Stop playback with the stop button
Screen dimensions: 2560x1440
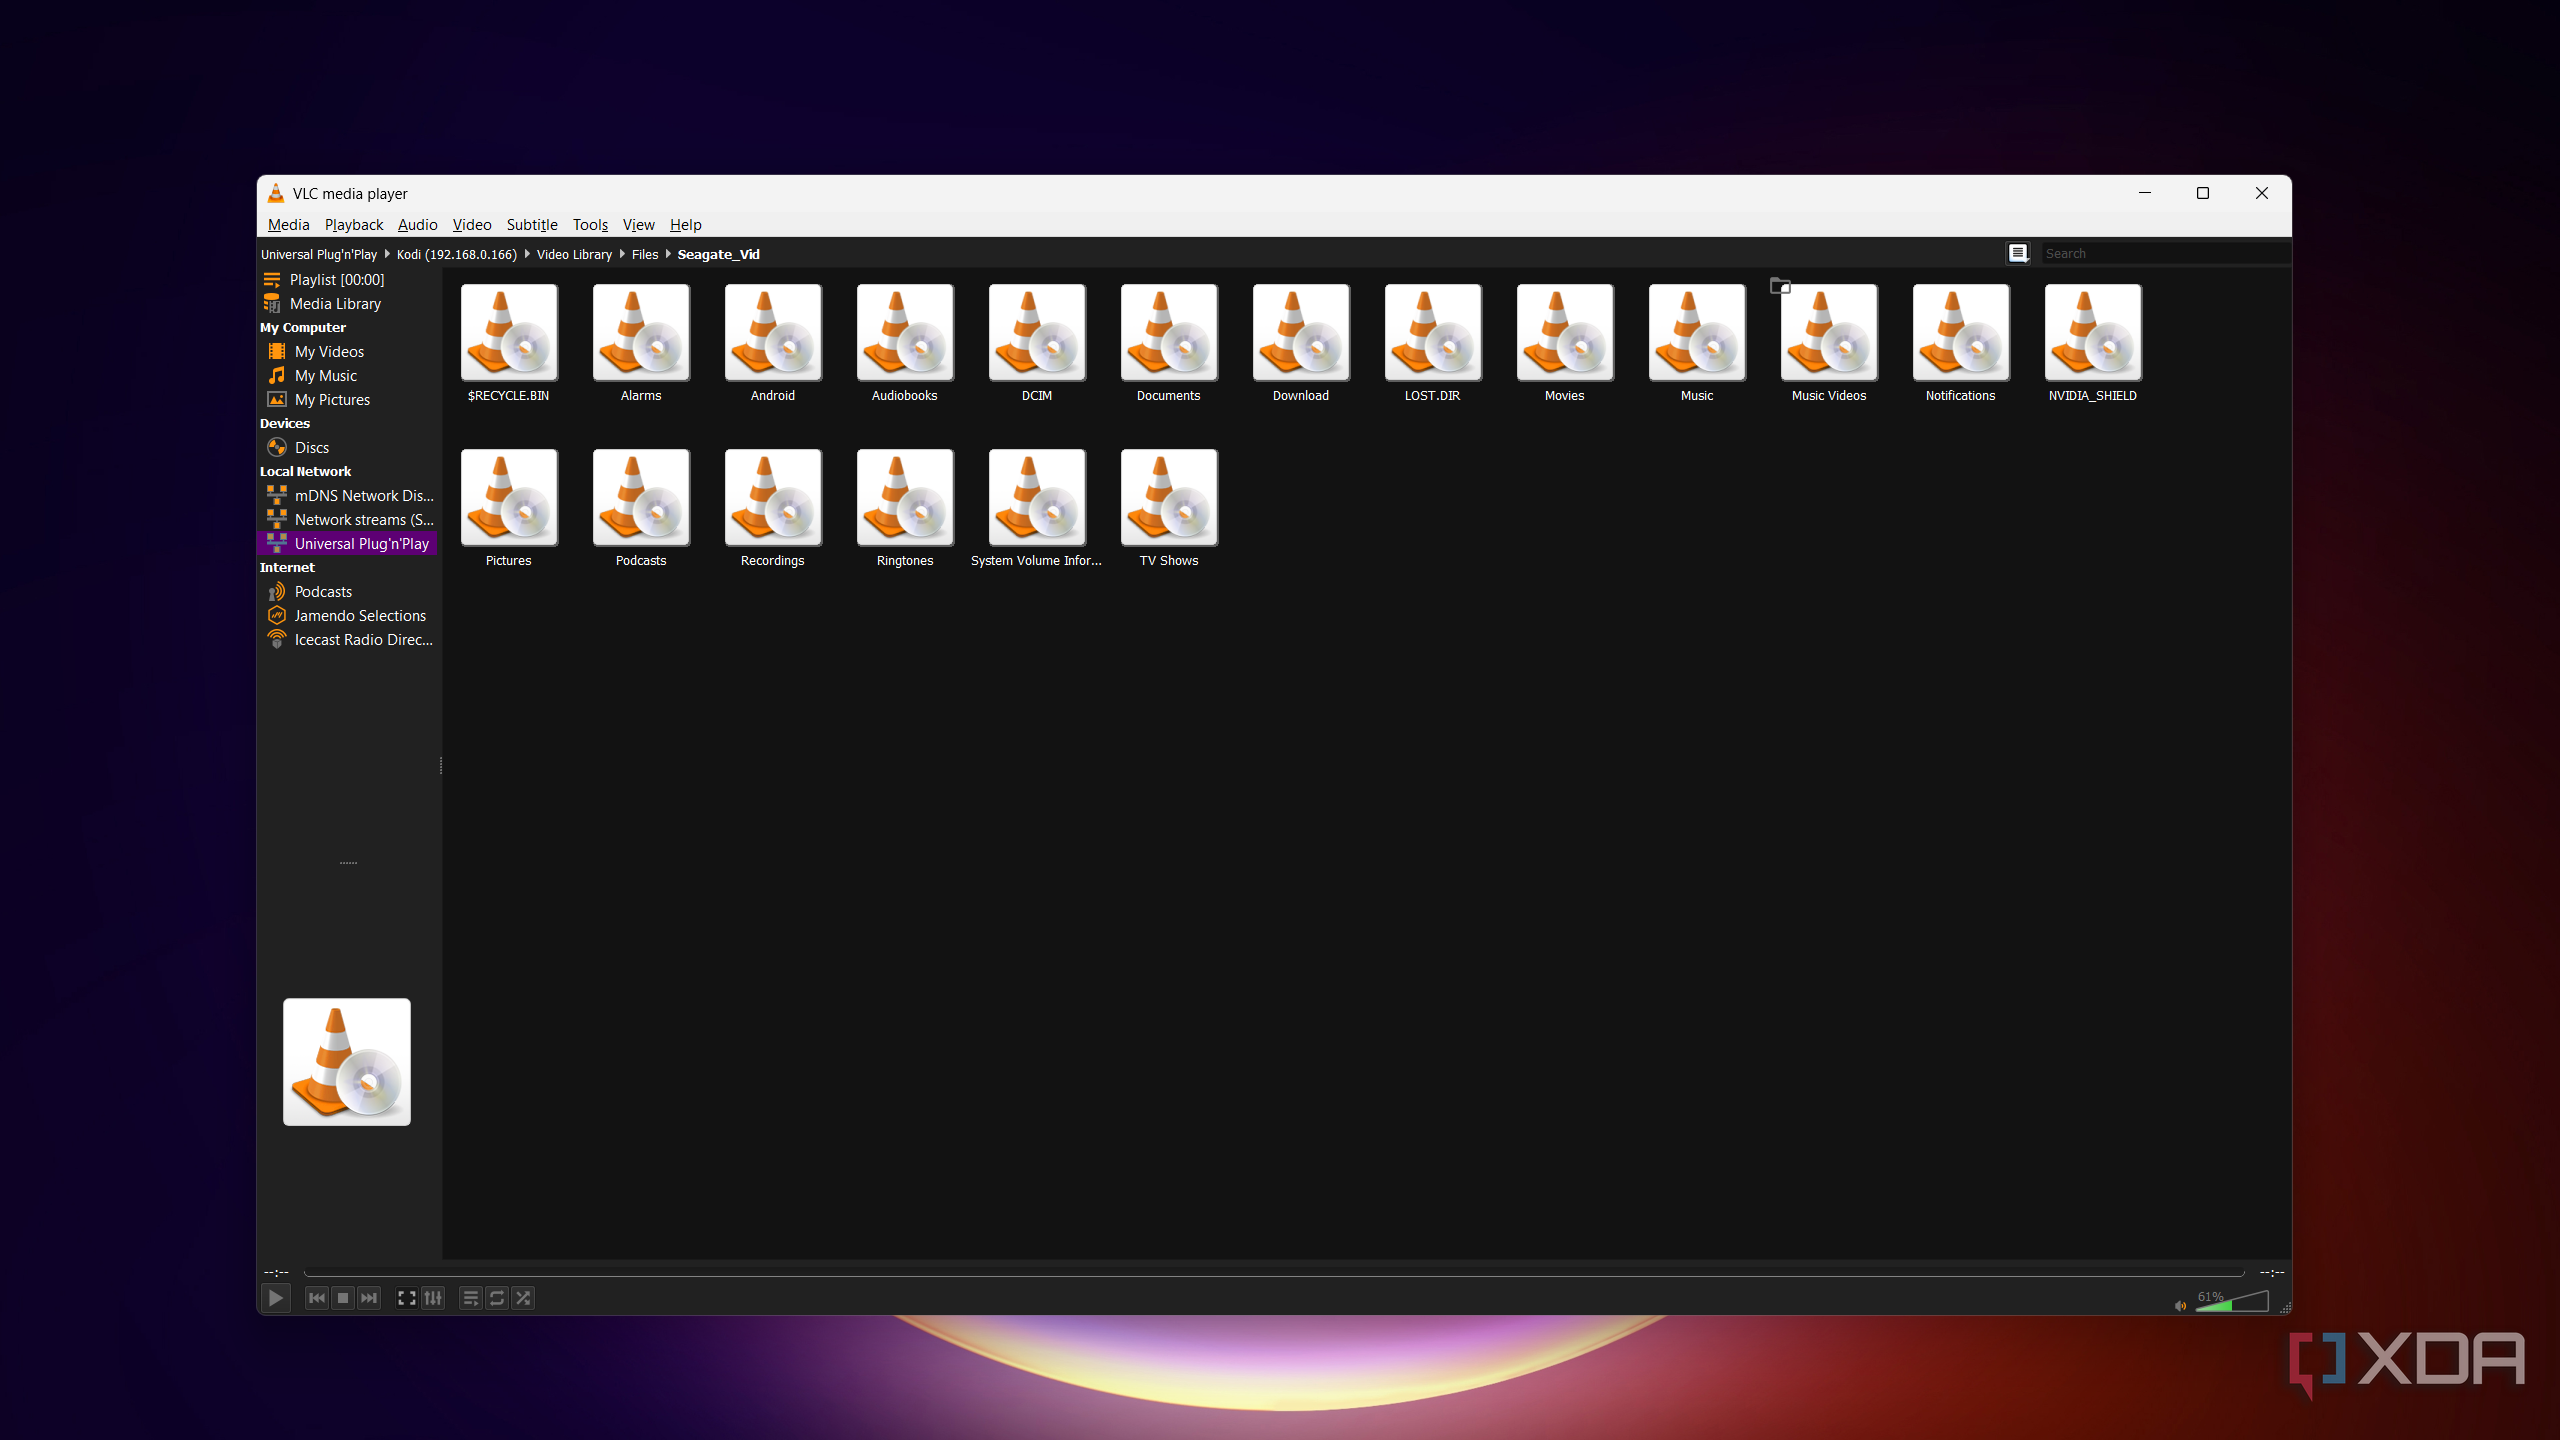(343, 1298)
